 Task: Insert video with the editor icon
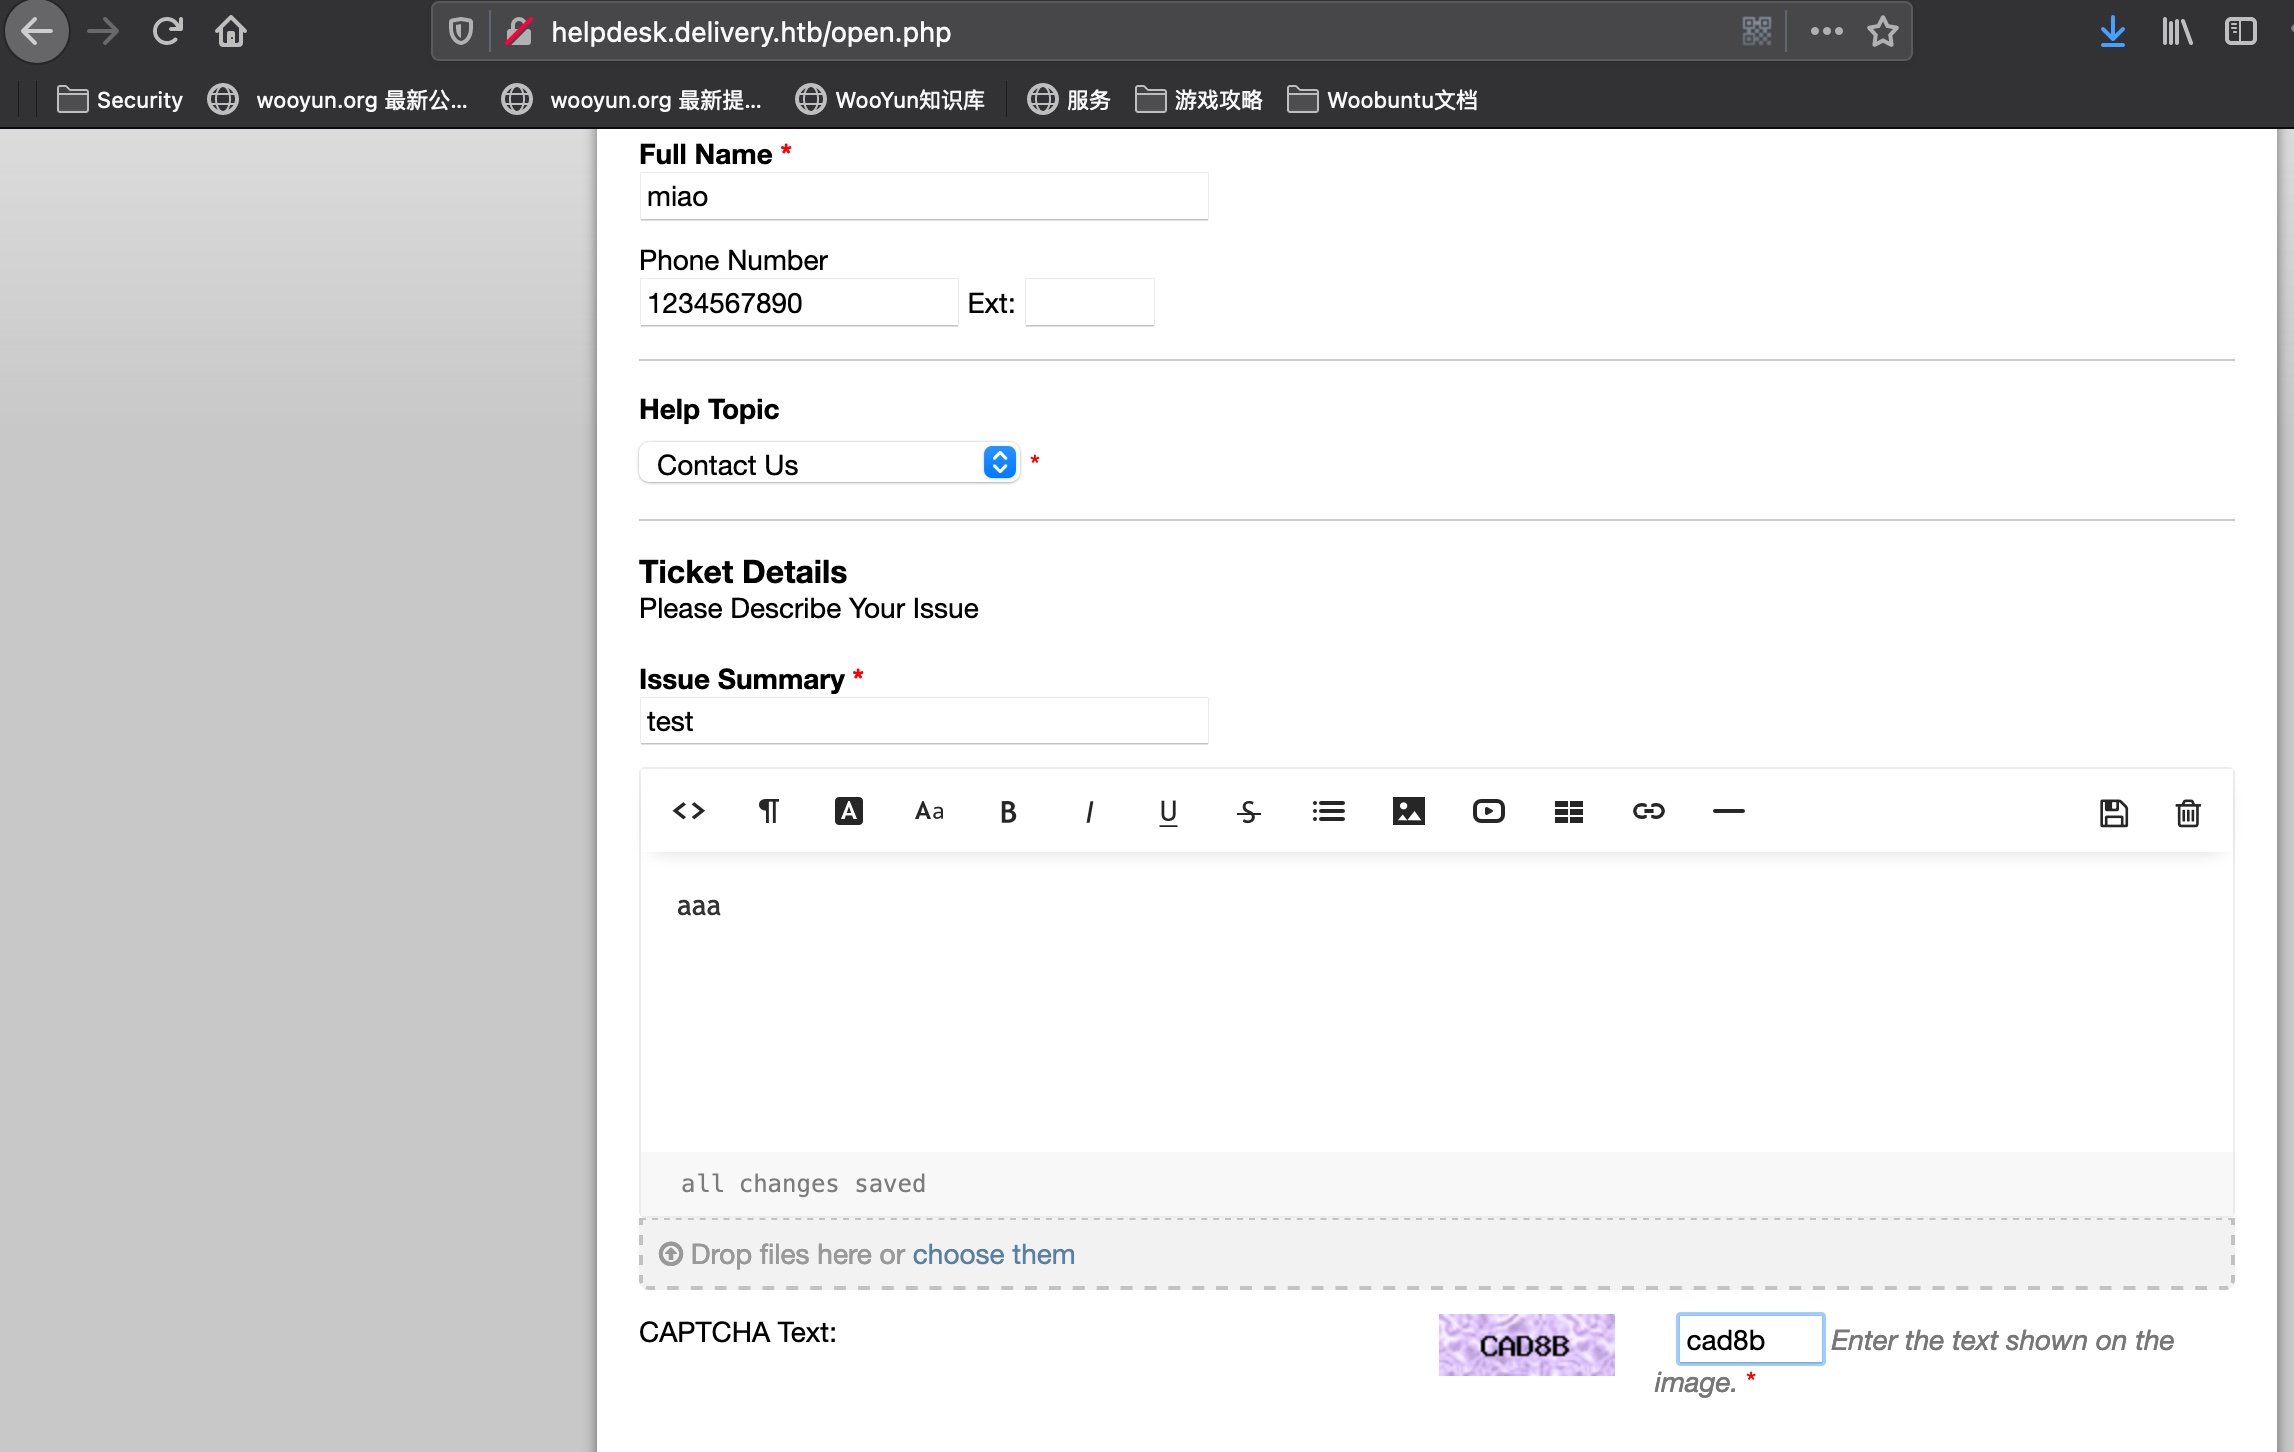click(x=1488, y=811)
